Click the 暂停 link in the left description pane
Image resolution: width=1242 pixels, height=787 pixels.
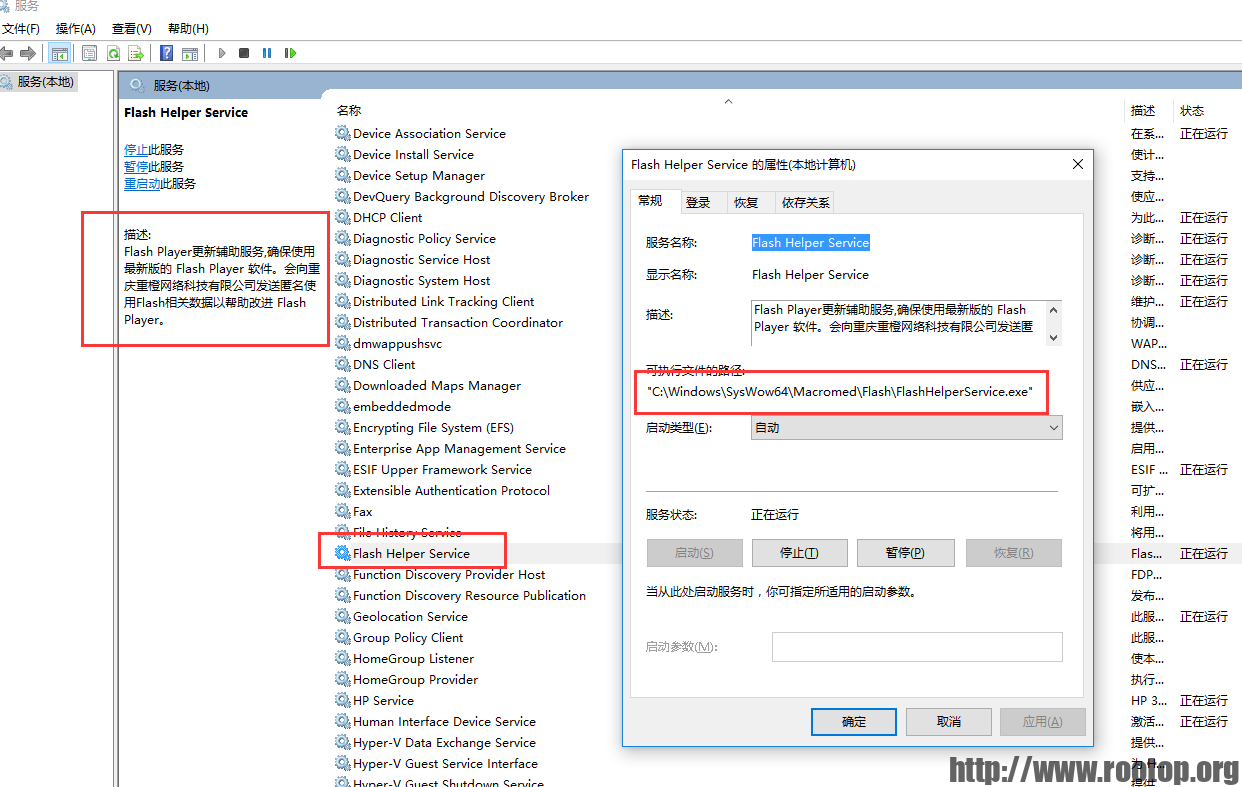point(136,167)
